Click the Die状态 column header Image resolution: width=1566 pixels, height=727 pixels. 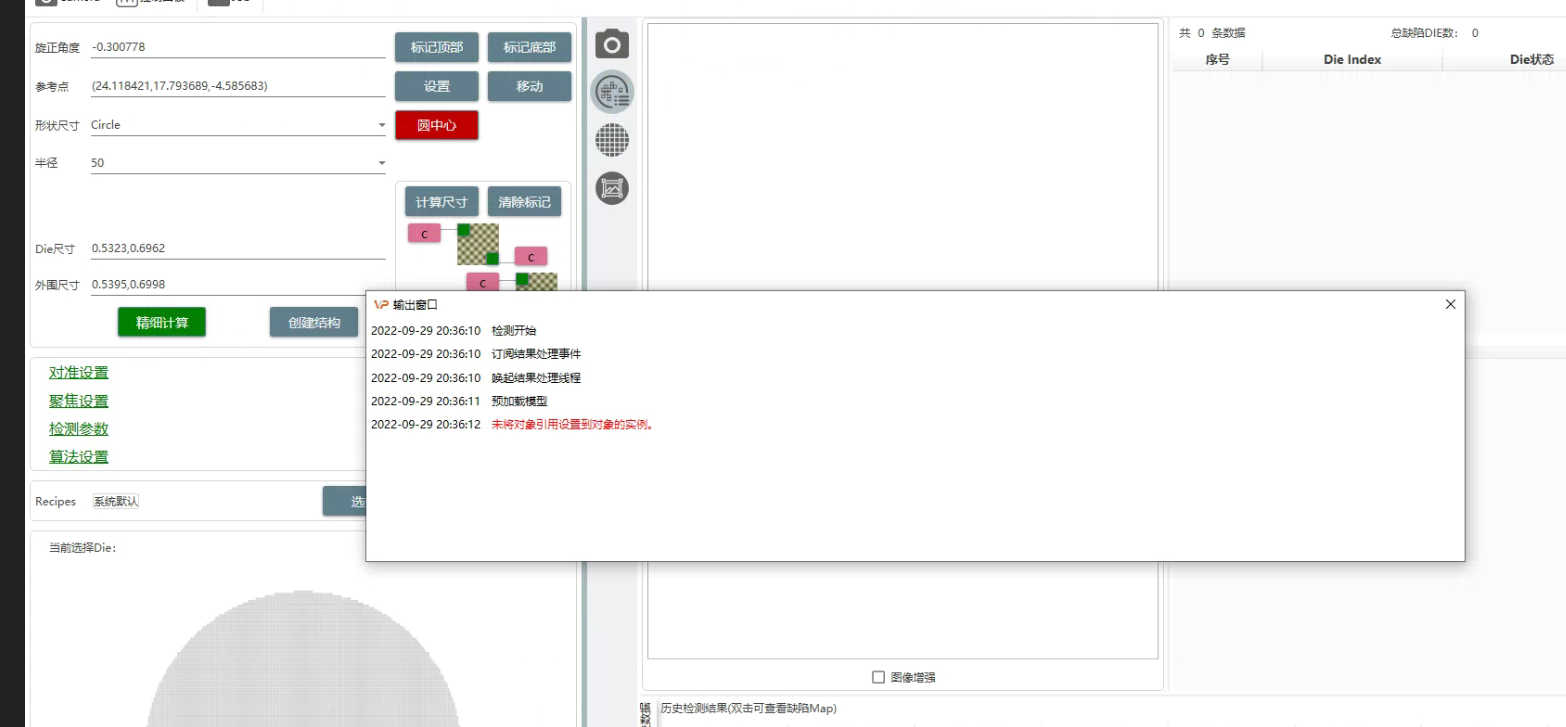click(1531, 59)
